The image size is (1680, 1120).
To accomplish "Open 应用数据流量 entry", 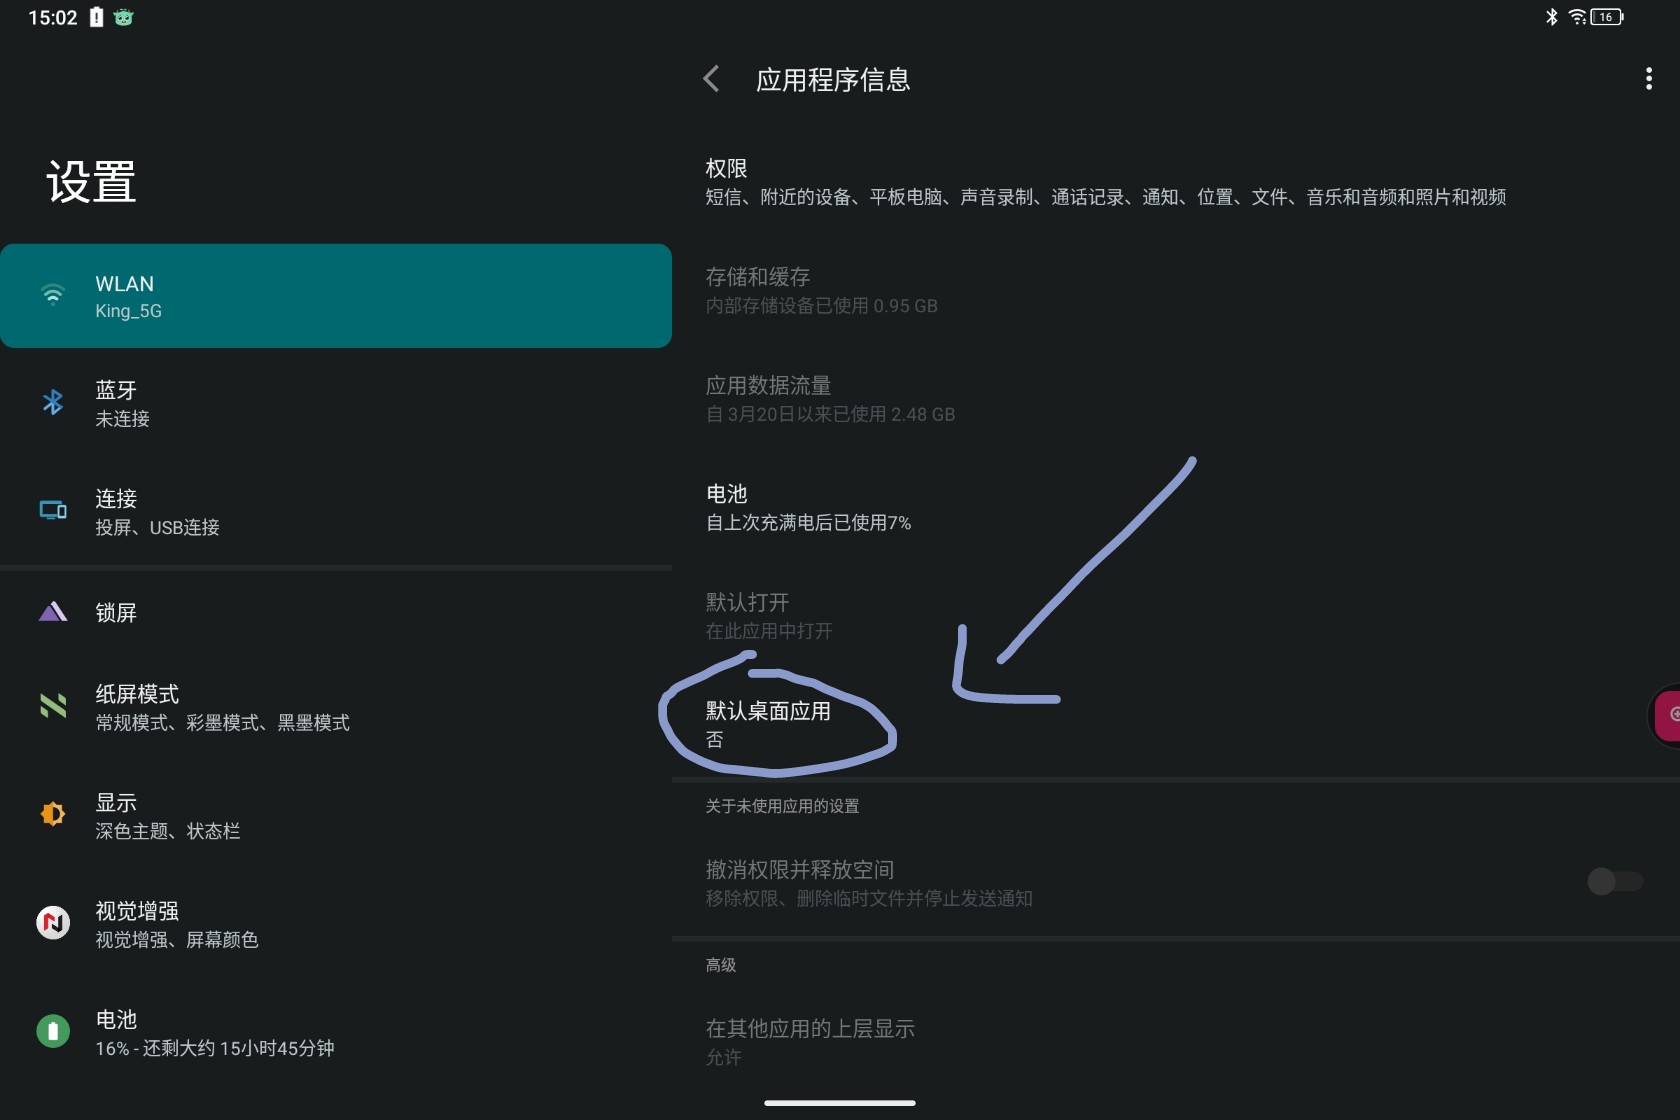I will click(x=1176, y=399).
